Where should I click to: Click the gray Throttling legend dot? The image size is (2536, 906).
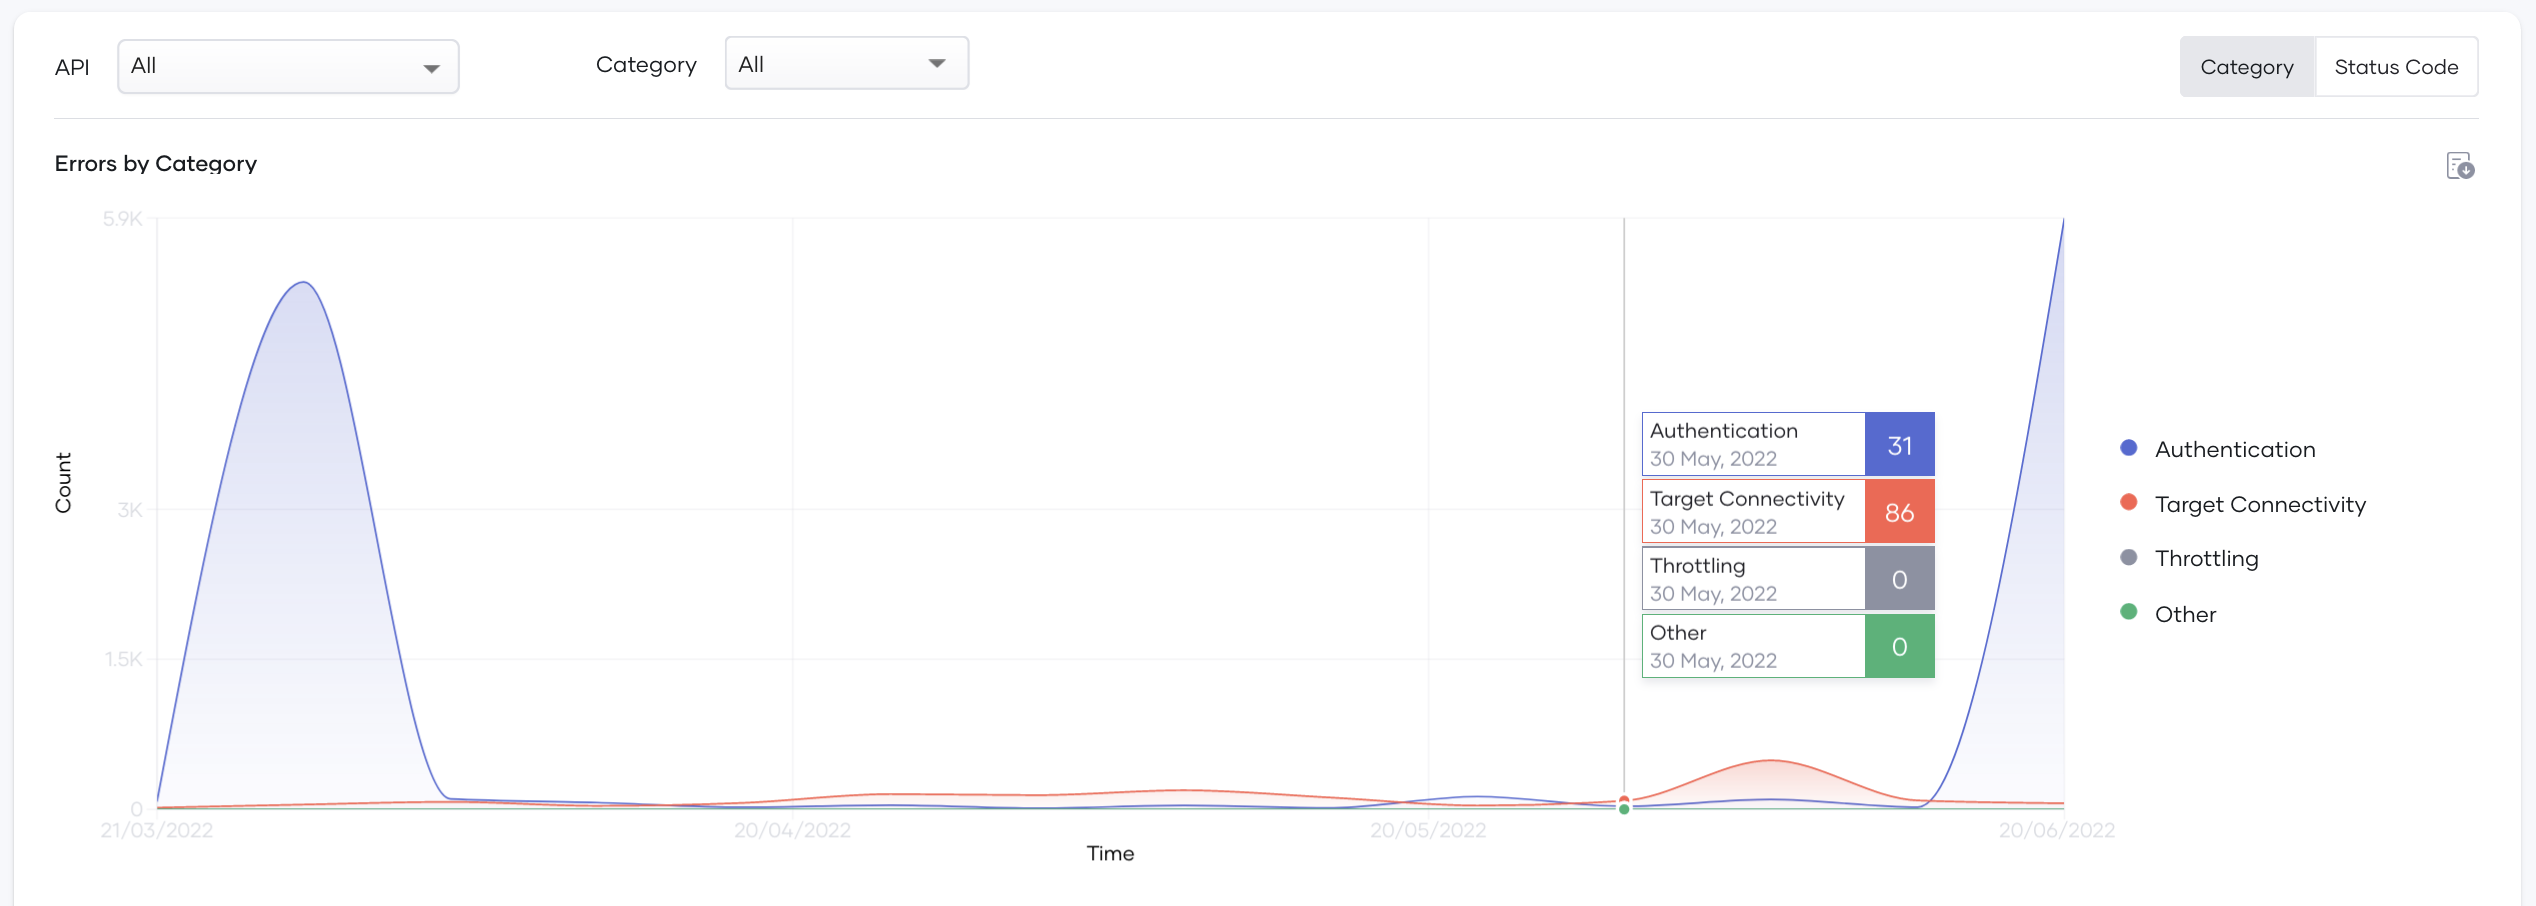click(x=2129, y=557)
